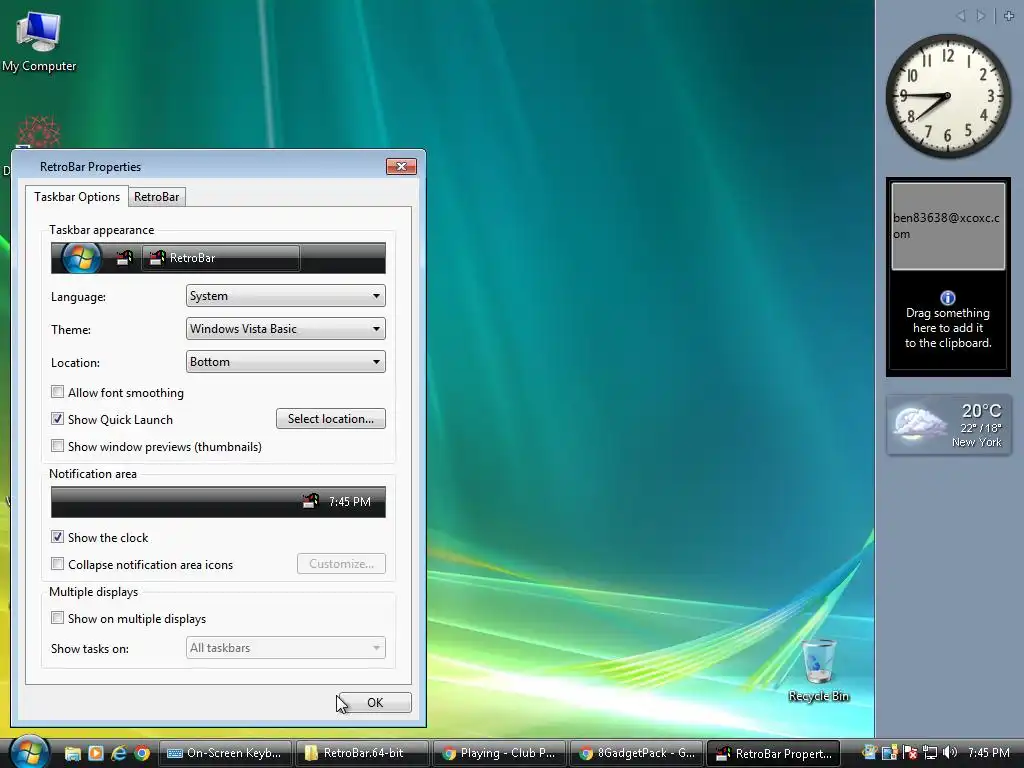Click the red X flag tray icon
This screenshot has height=768, width=1024.
910,753
